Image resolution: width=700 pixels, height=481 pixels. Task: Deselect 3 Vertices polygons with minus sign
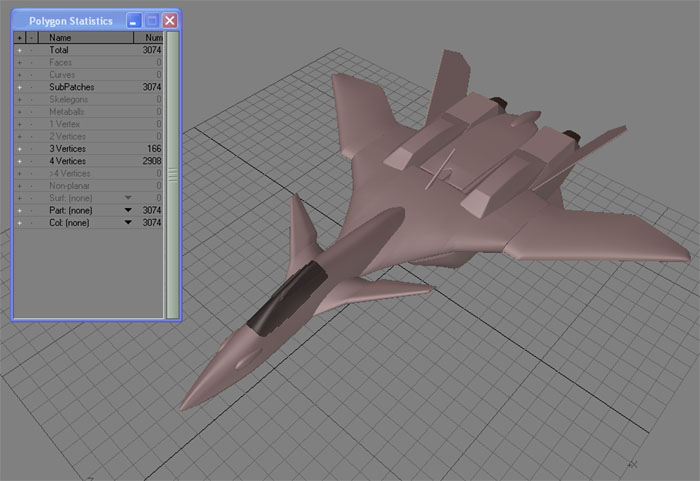31,149
